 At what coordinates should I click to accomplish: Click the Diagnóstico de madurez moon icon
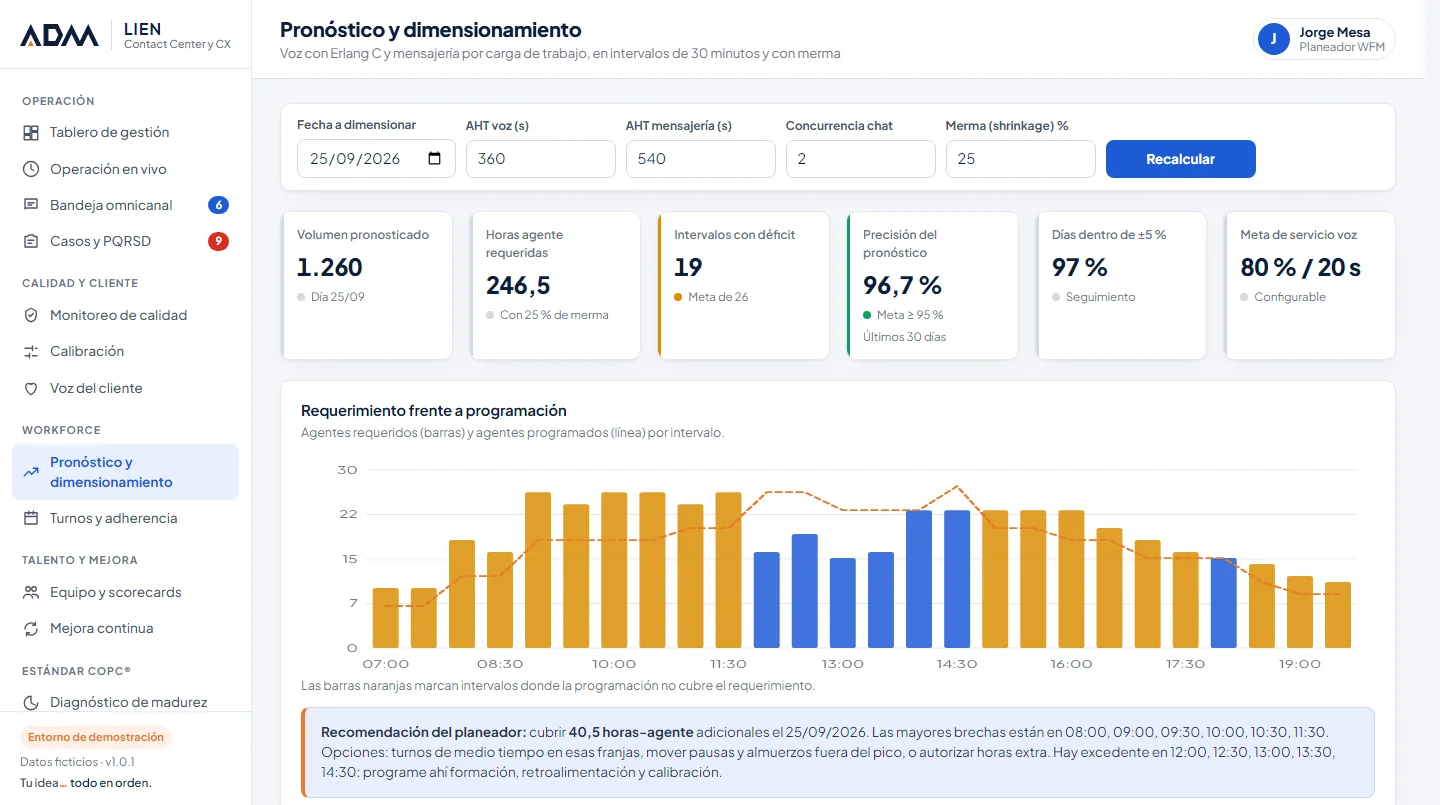click(31, 702)
